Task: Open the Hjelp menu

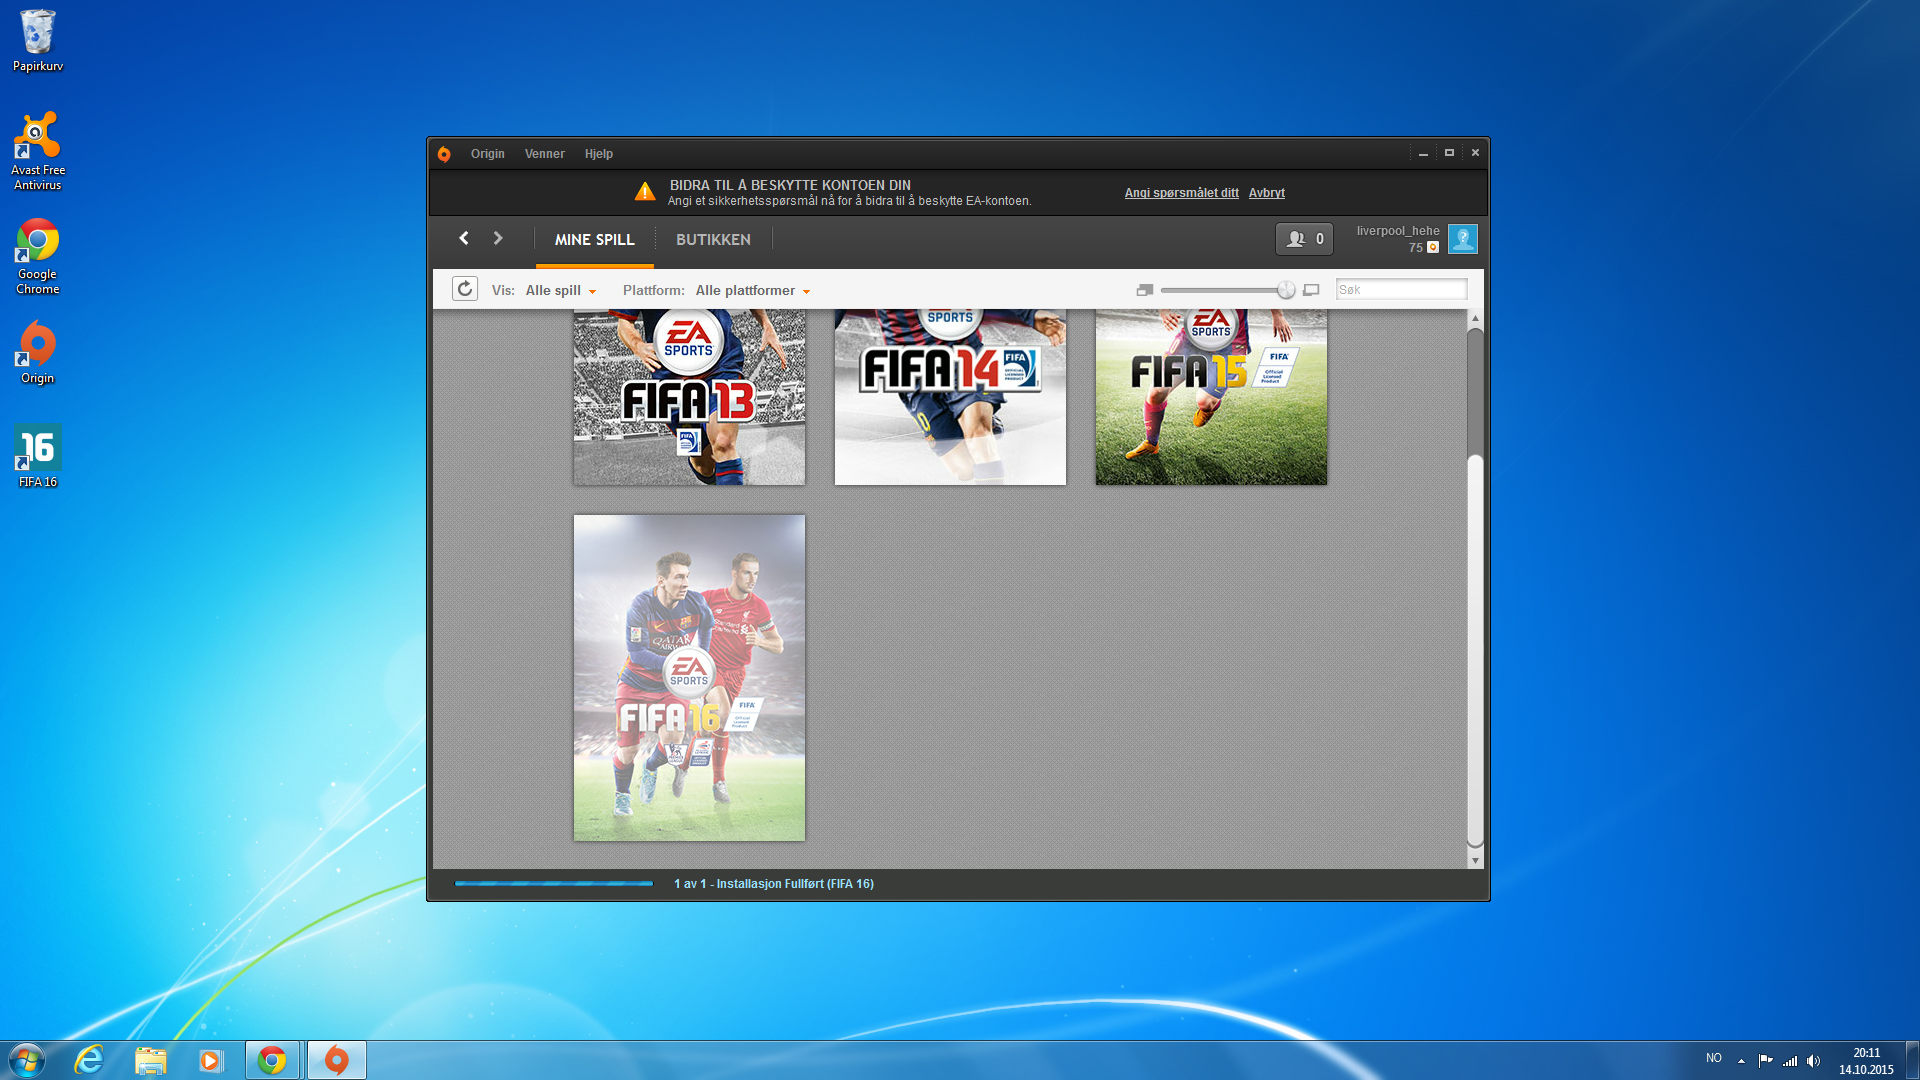Action: point(599,154)
